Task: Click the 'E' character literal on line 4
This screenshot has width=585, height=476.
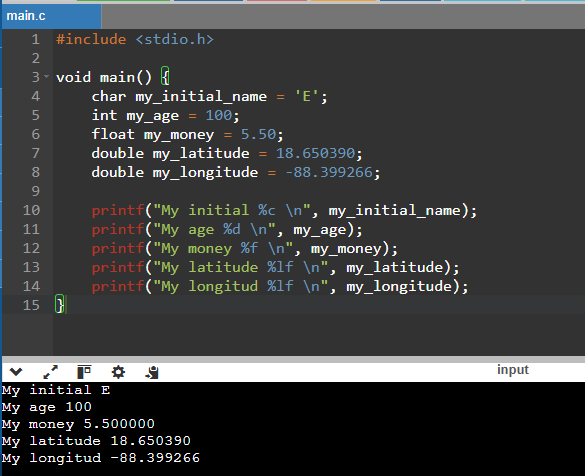Action: [x=307, y=97]
